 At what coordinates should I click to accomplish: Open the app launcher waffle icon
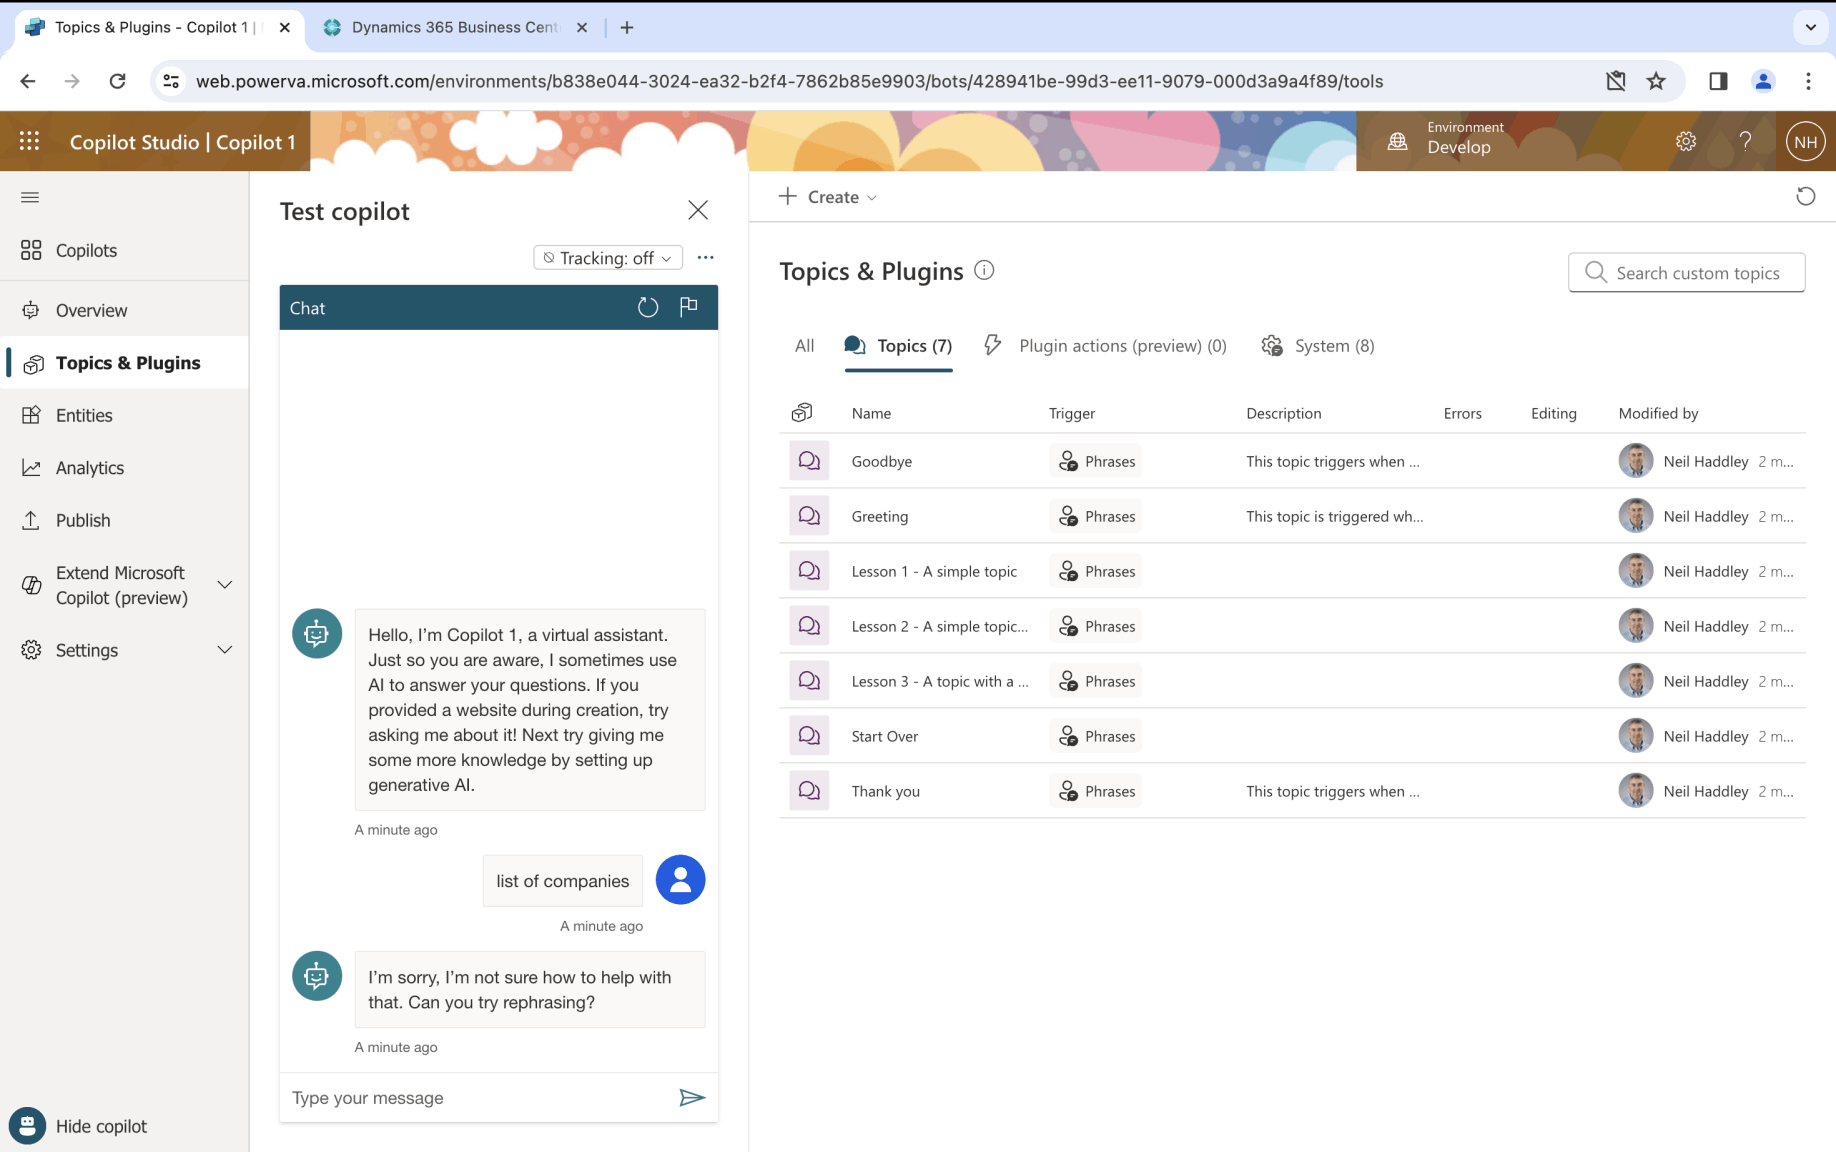click(x=30, y=142)
